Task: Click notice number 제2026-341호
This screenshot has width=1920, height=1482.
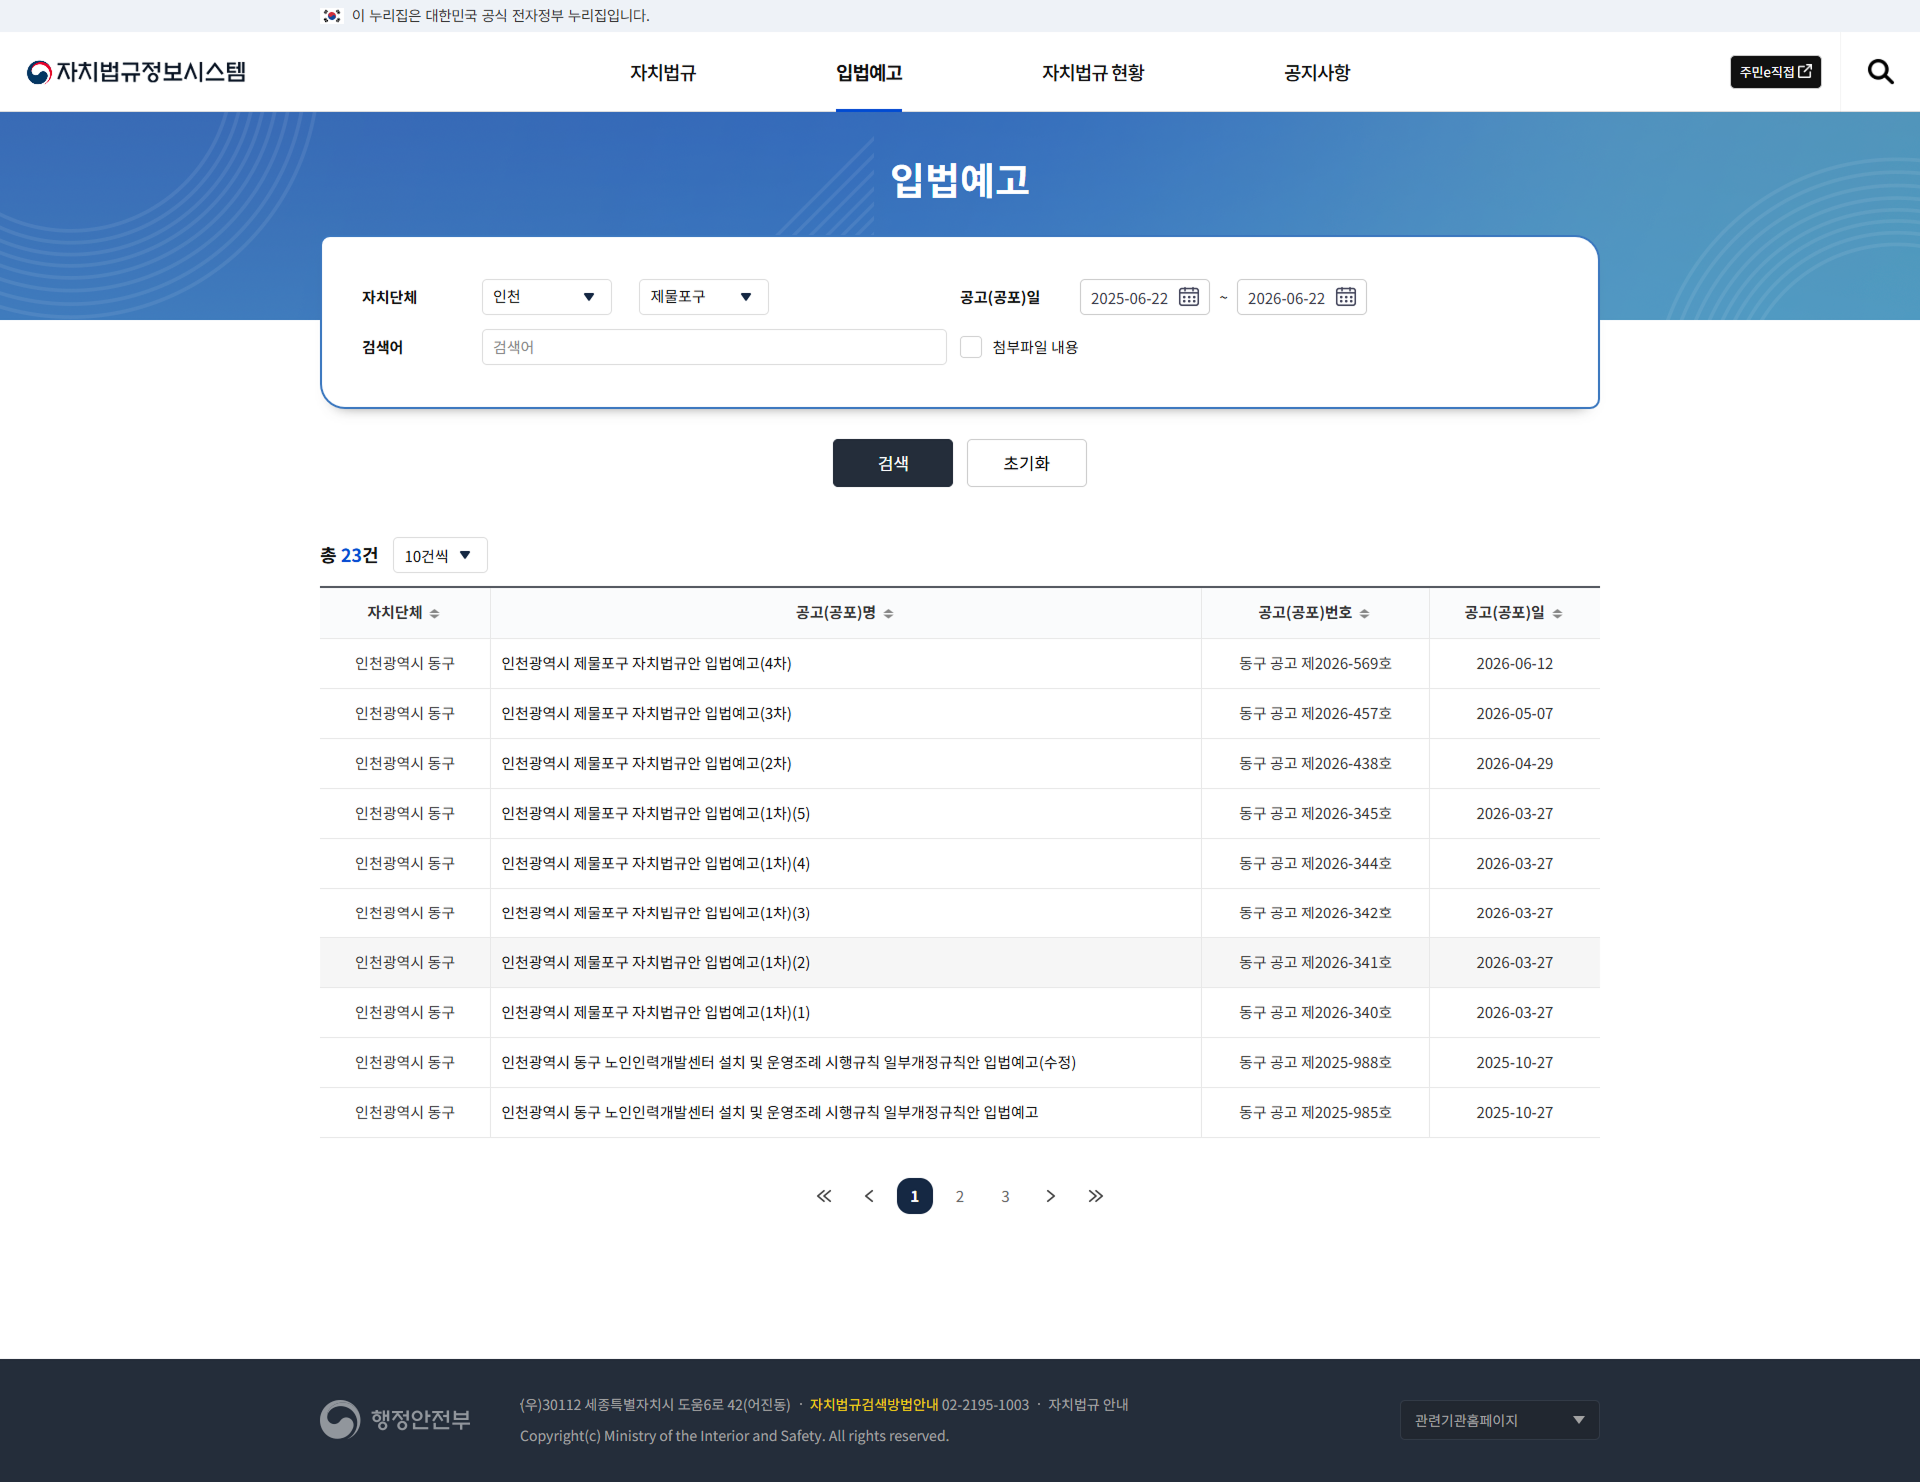Action: 1315,962
